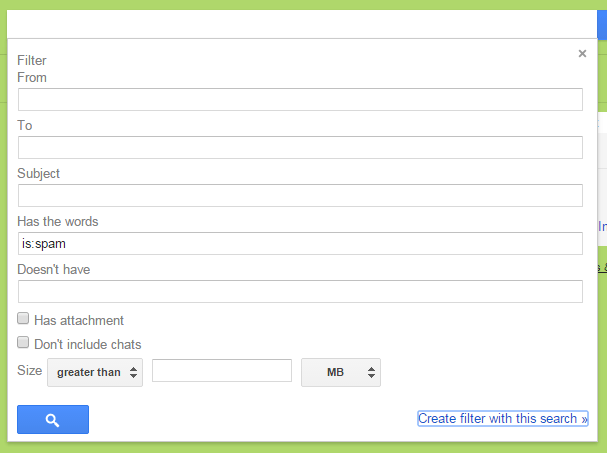Open the 'greater than' size dropdown
607x453 pixels.
[95, 372]
